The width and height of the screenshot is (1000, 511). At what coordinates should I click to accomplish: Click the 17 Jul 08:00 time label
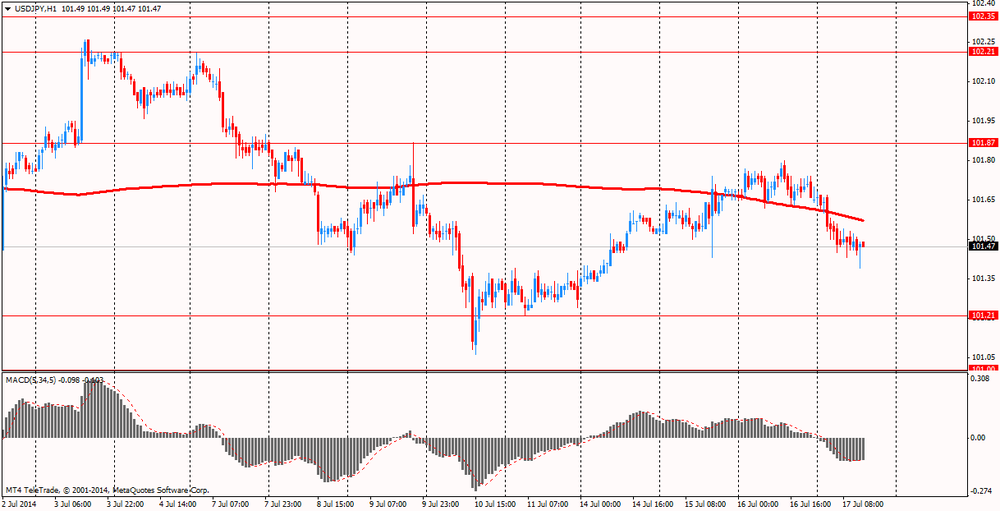tap(864, 504)
